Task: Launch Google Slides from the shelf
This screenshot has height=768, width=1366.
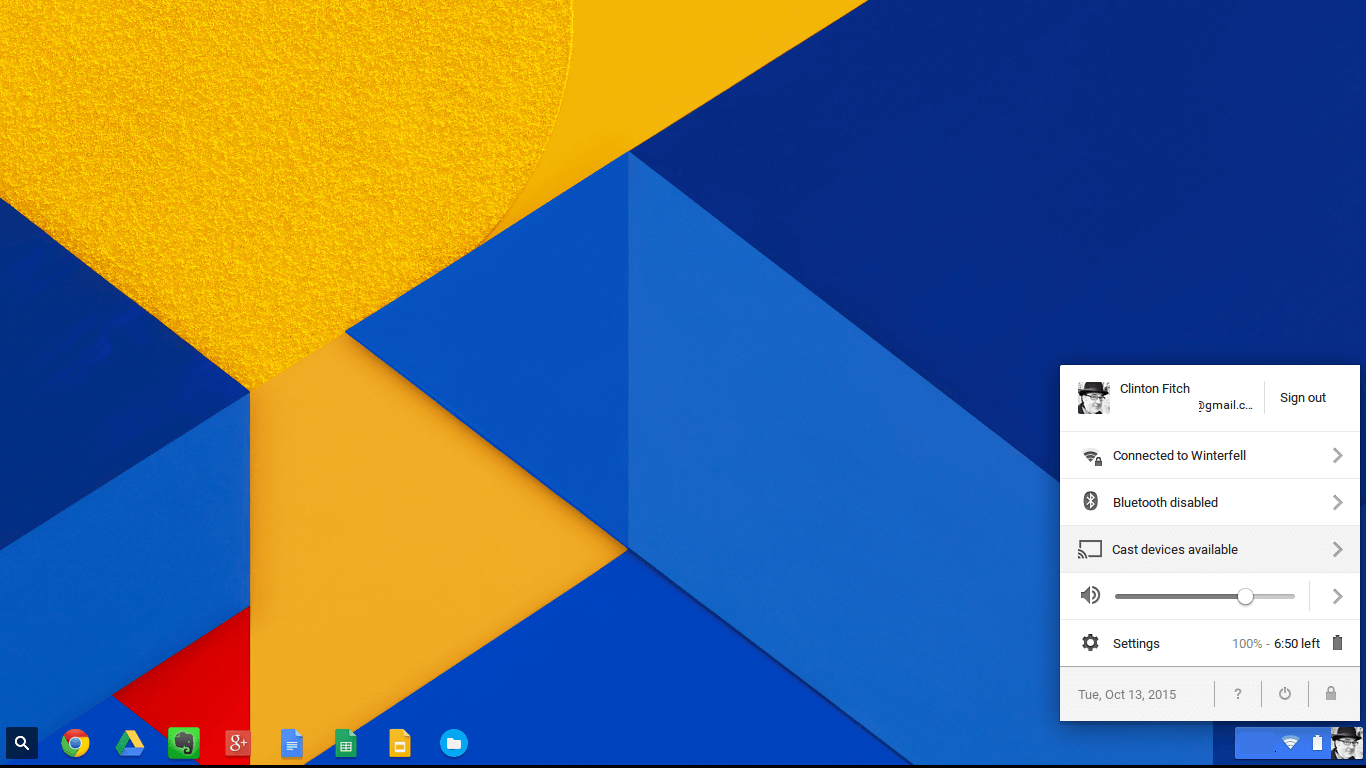Action: [400, 743]
